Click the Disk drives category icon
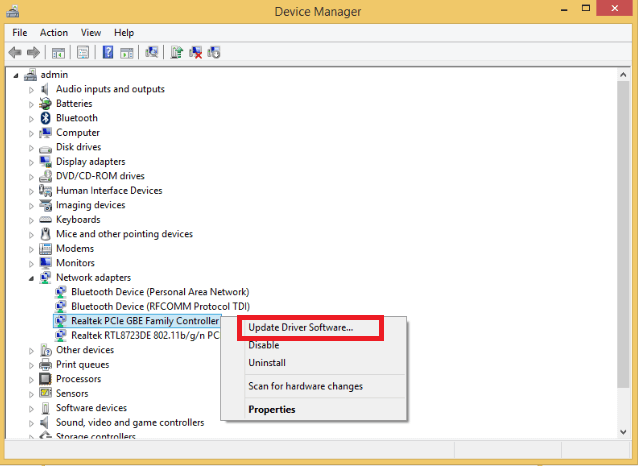Image resolution: width=638 pixels, height=466 pixels. click(x=45, y=148)
